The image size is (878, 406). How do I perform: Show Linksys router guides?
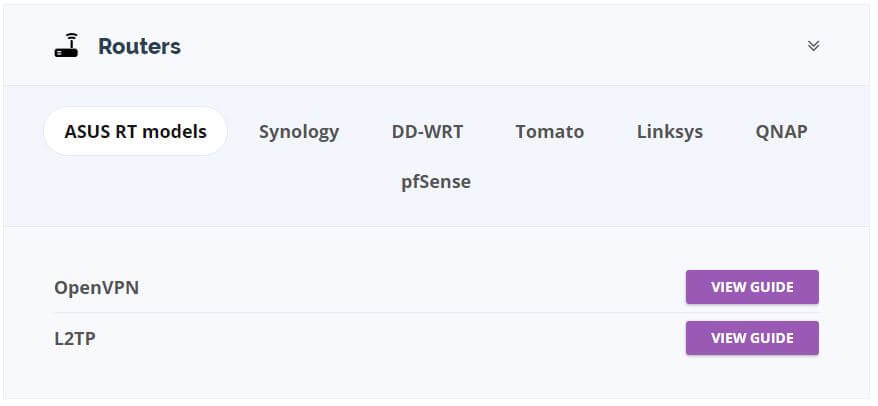coord(670,132)
